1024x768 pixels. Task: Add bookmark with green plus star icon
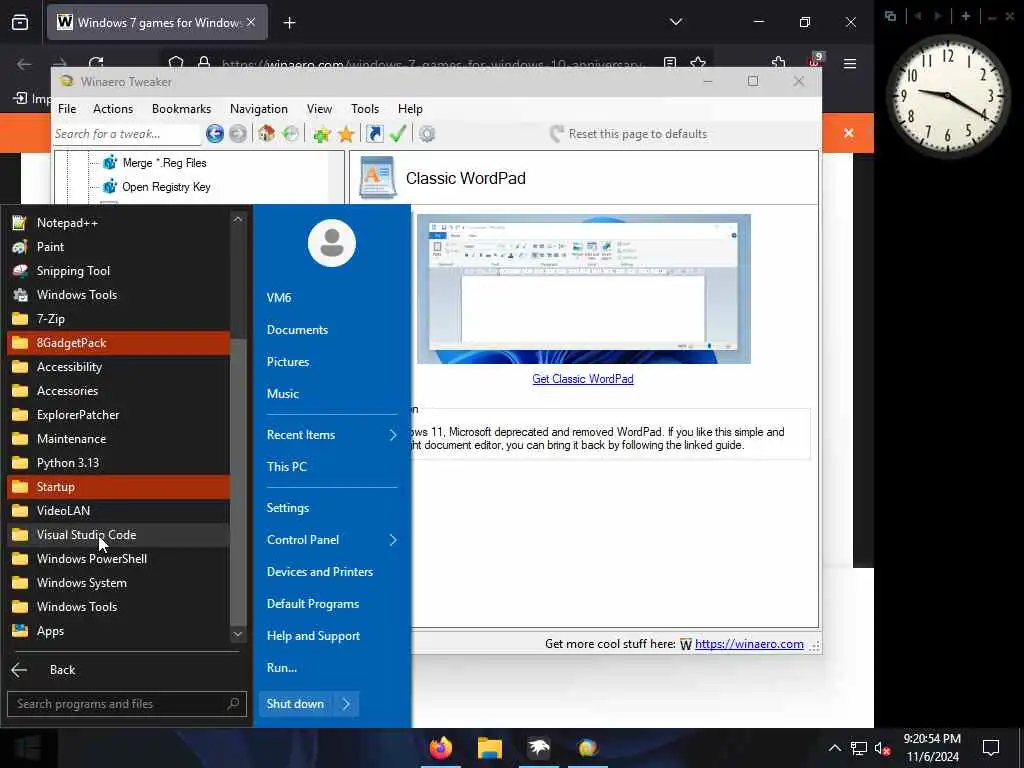point(321,134)
